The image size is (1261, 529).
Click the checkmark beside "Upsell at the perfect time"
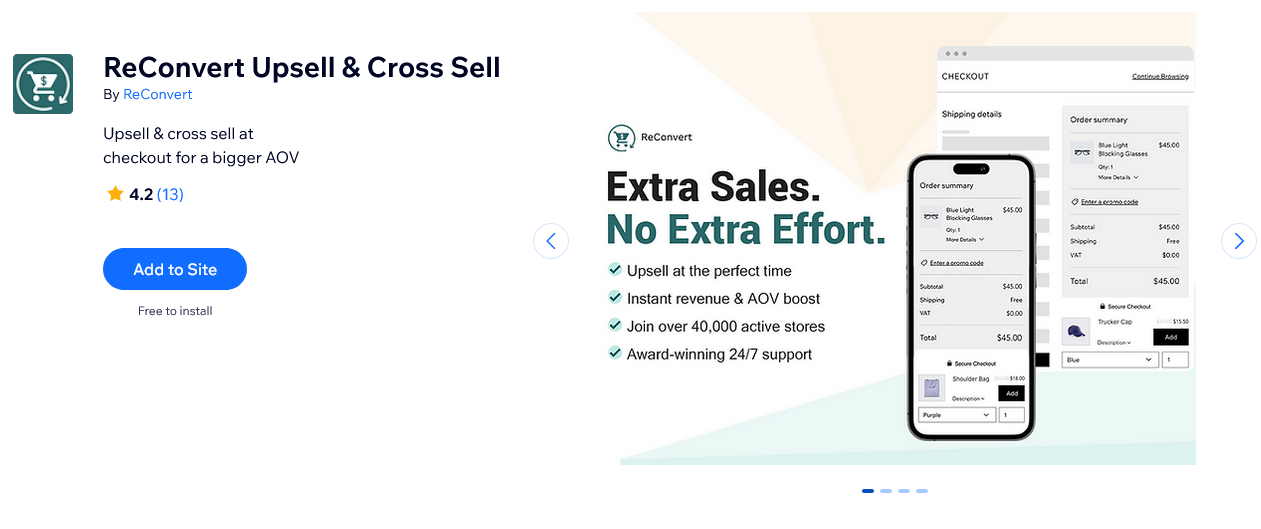click(615, 270)
